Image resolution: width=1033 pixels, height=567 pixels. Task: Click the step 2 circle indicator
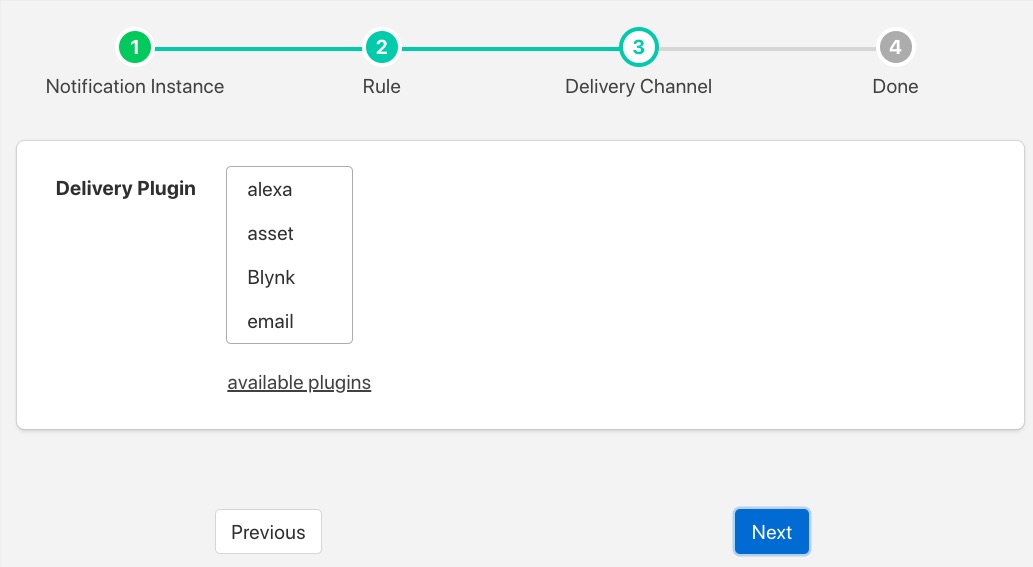(381, 47)
